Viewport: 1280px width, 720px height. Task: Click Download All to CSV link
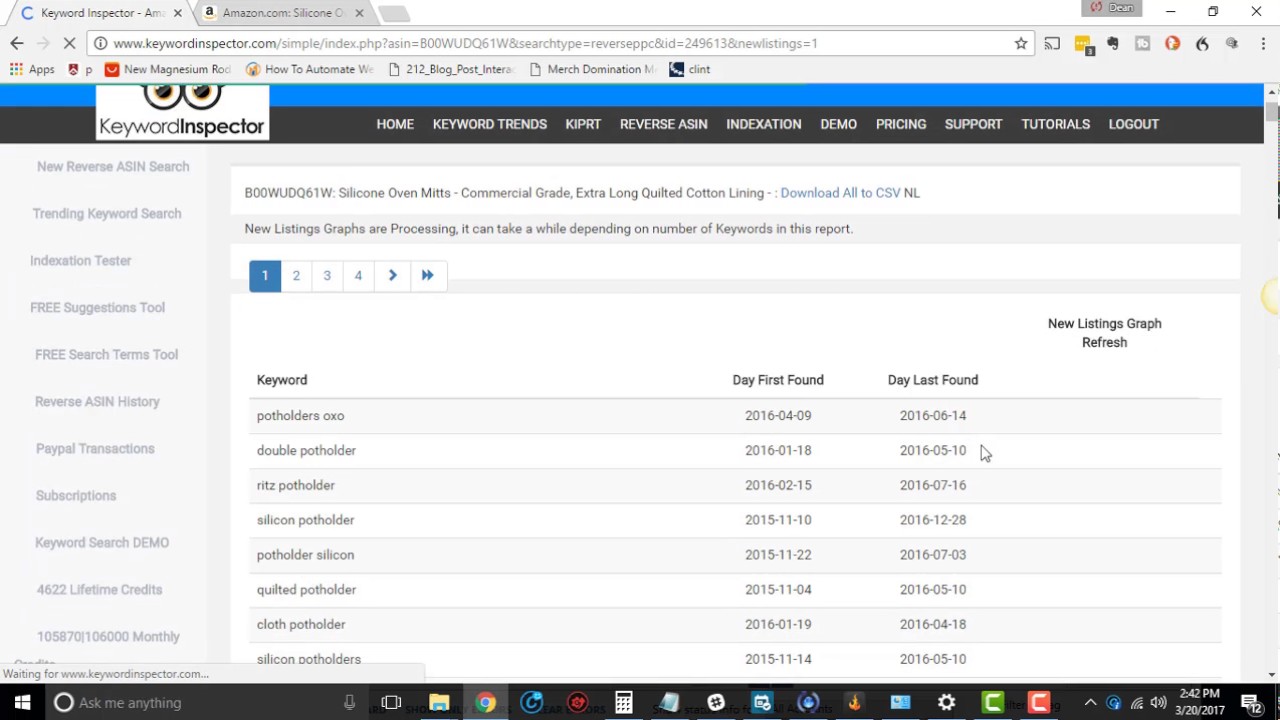840,193
